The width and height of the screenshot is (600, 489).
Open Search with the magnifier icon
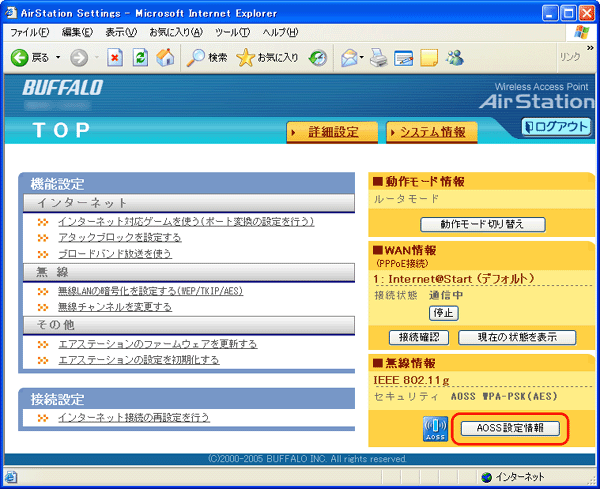coord(196,58)
